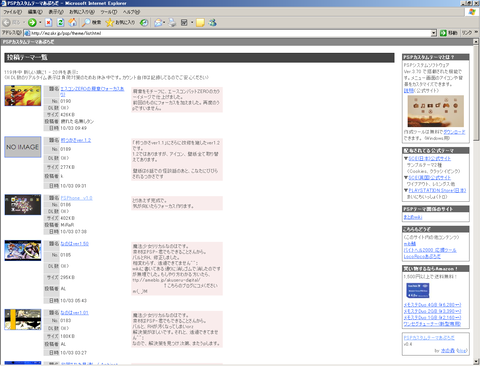This screenshot has height=384, width=480.
Task: Follow the PLAYSTATION Store sidebar link
Action: click(437, 190)
